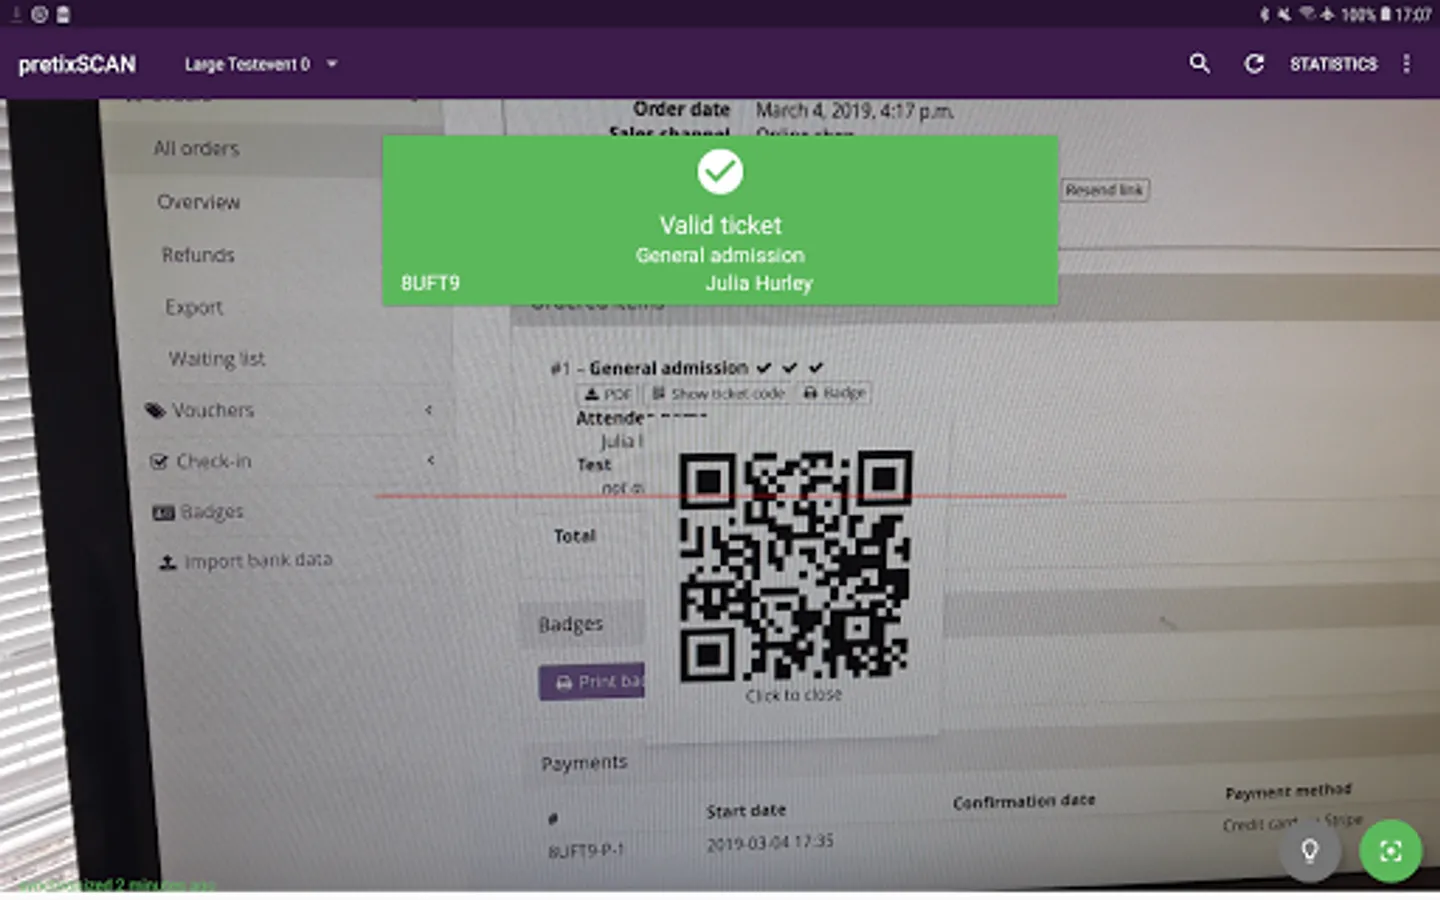Screen dimensions: 1440x900
Task: Select 'Refunds' in the photographed sidebar
Action: tap(198, 255)
